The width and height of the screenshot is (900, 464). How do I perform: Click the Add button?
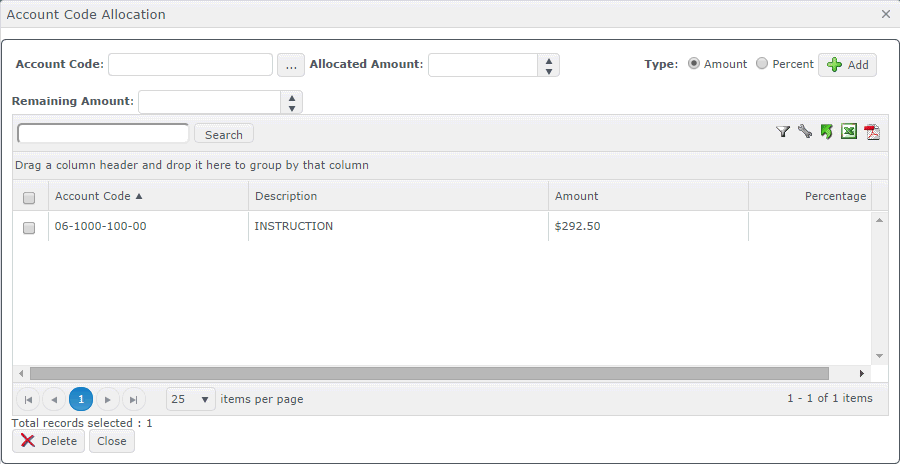[x=847, y=65]
